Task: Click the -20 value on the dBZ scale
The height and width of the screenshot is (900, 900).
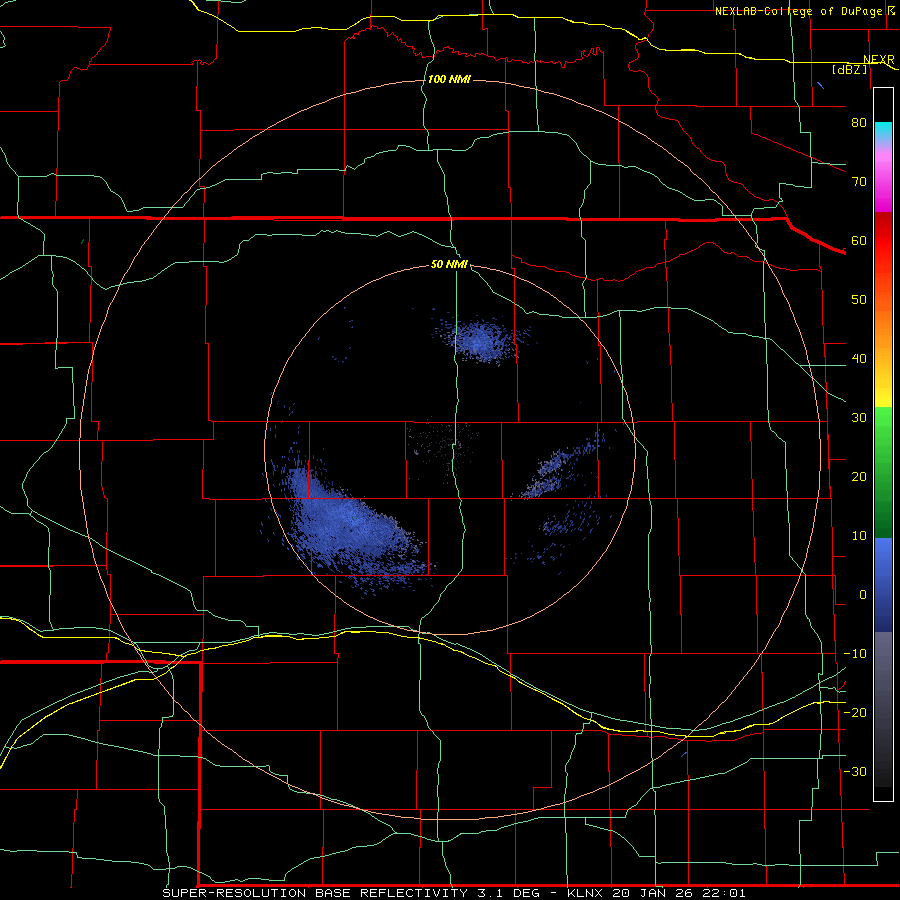Action: tap(855, 712)
